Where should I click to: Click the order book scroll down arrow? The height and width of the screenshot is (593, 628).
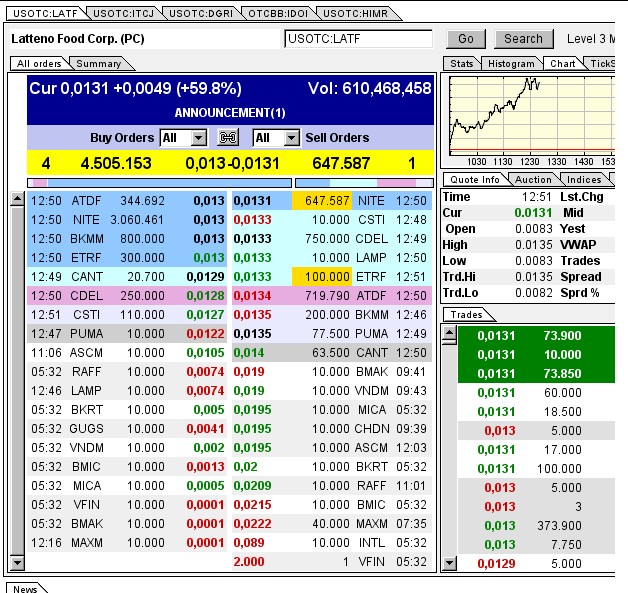(17, 563)
